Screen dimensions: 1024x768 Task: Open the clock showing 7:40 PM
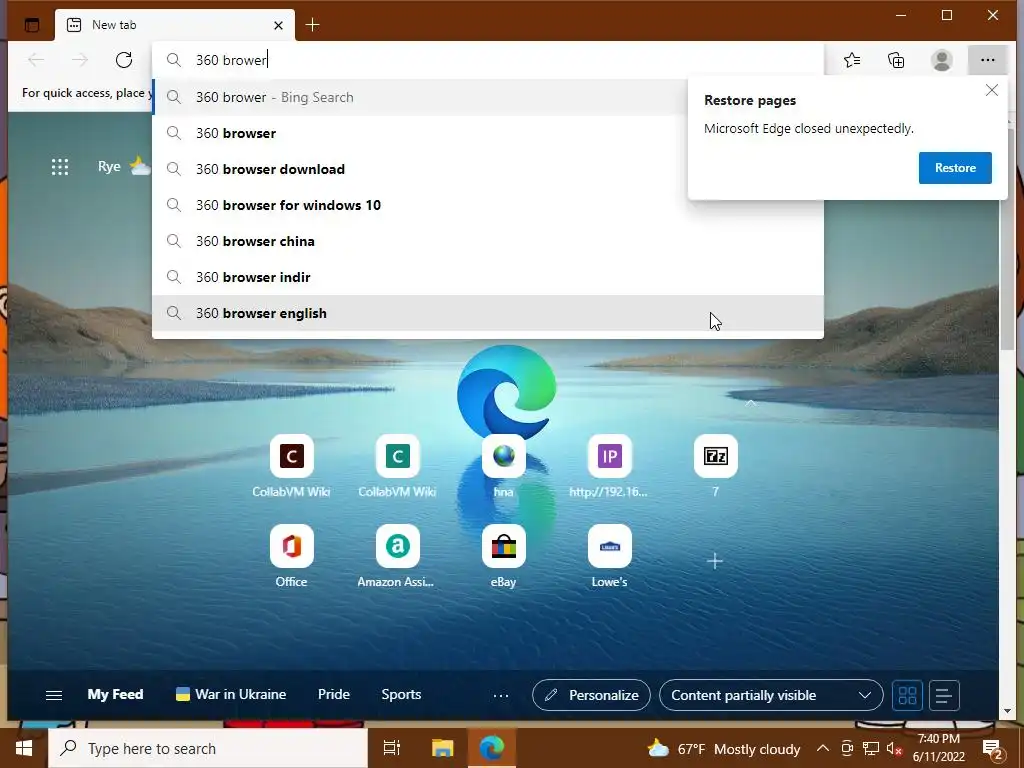coord(938,748)
